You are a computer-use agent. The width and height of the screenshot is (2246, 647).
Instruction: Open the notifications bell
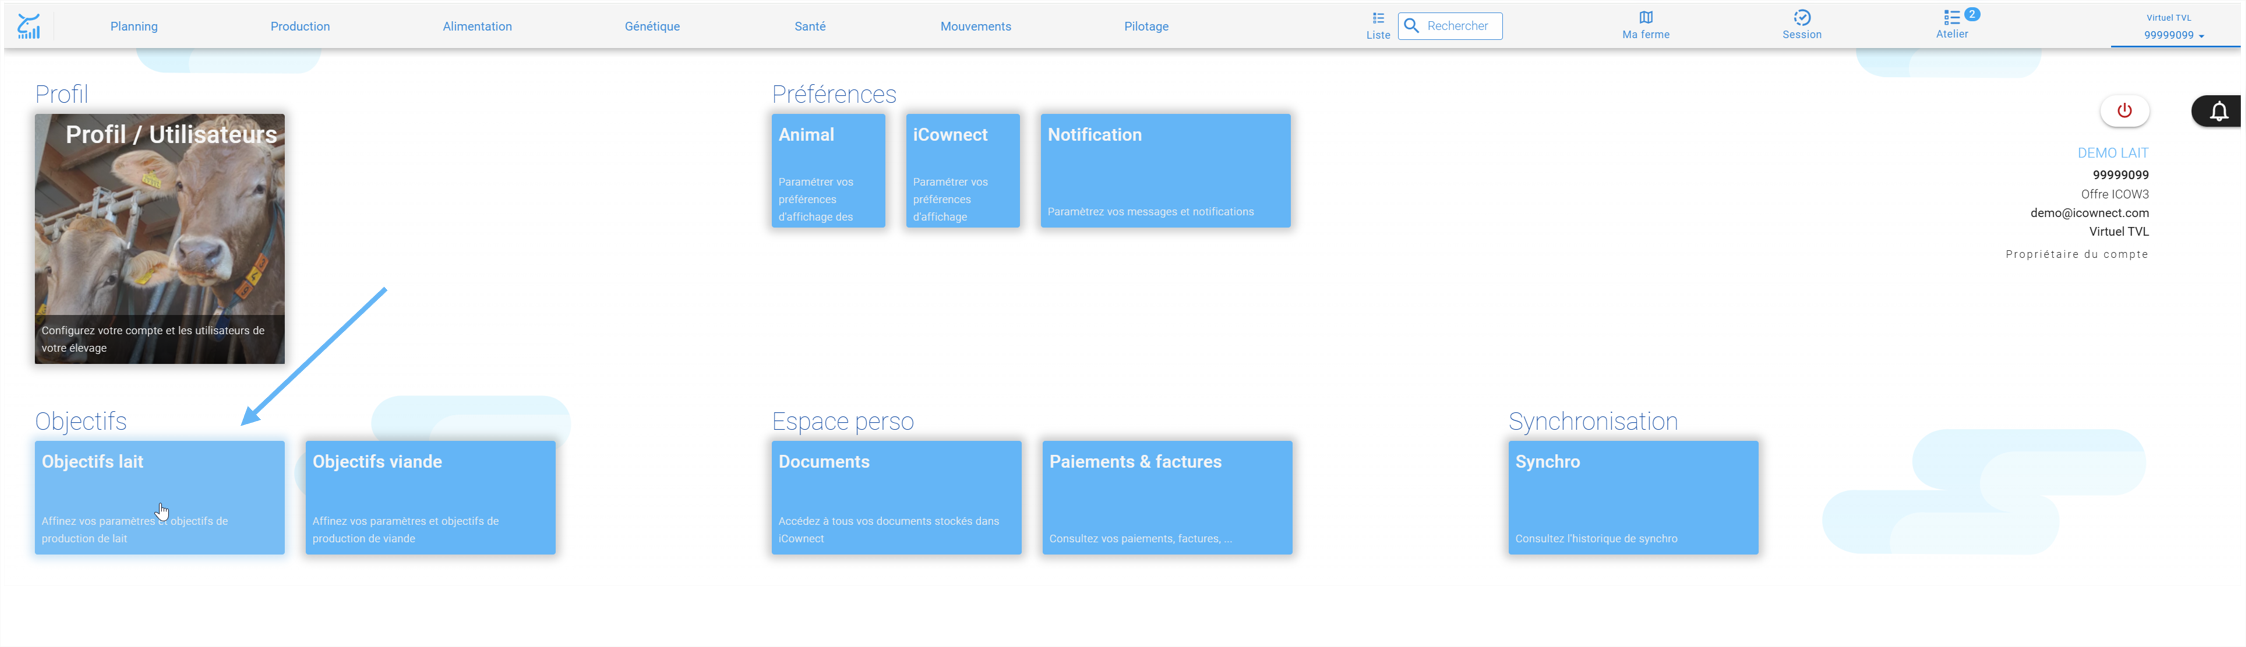click(x=2218, y=111)
